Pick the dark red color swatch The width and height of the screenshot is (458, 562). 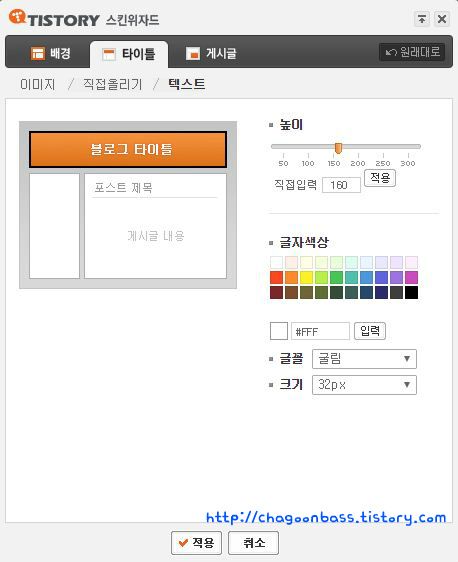pyautogui.click(x=276, y=292)
